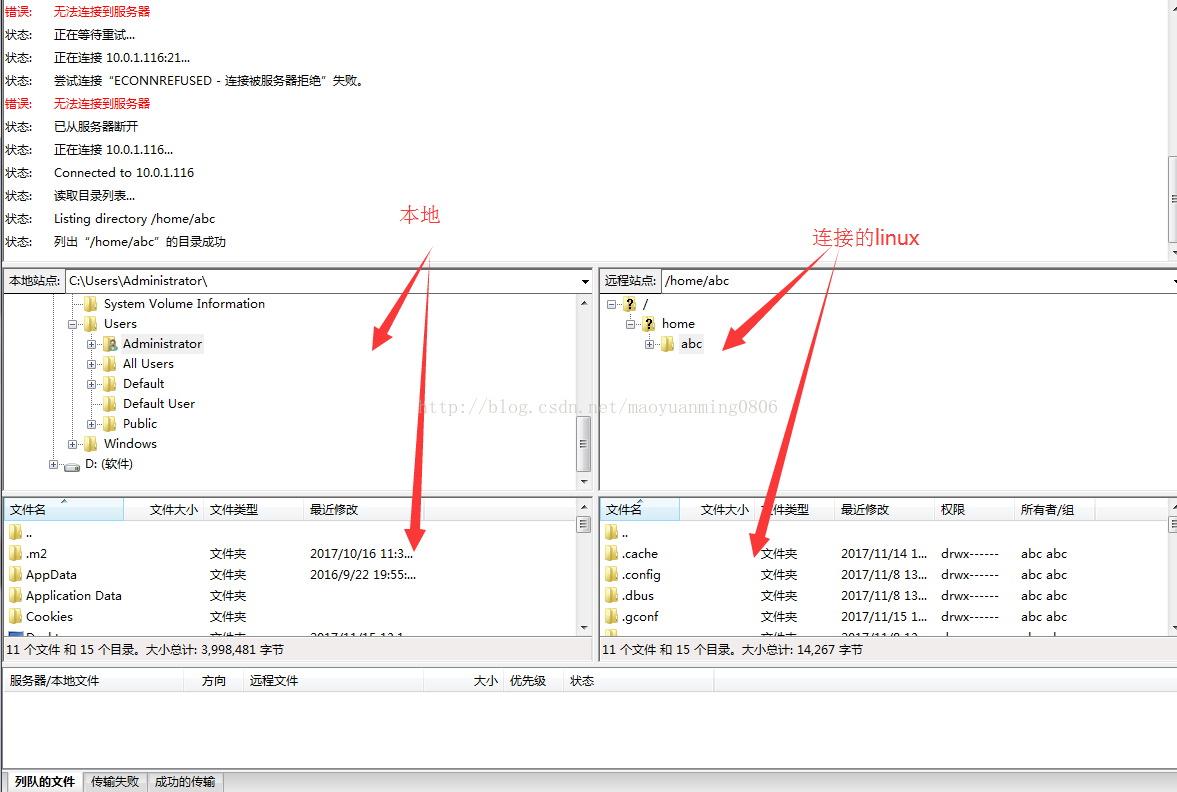Select the All Users folder
1177x792 pixels.
click(148, 363)
